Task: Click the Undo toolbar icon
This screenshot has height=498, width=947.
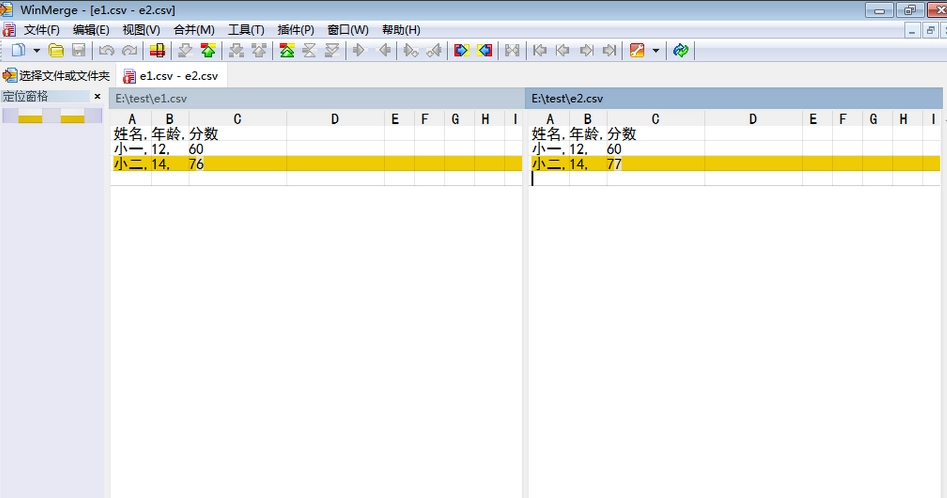Action: (106, 51)
